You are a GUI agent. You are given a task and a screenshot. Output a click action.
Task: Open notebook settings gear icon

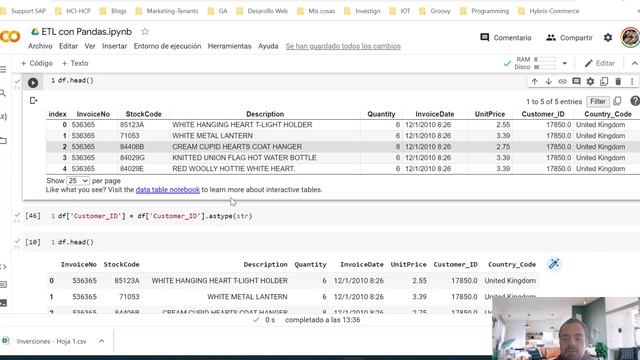tap(608, 38)
